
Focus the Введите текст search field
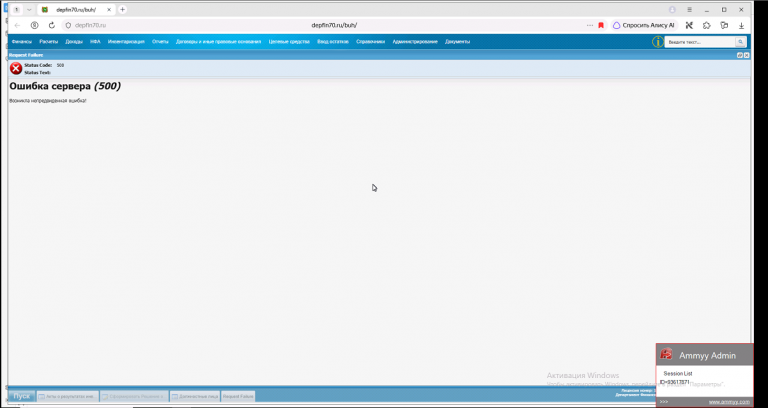click(700, 42)
